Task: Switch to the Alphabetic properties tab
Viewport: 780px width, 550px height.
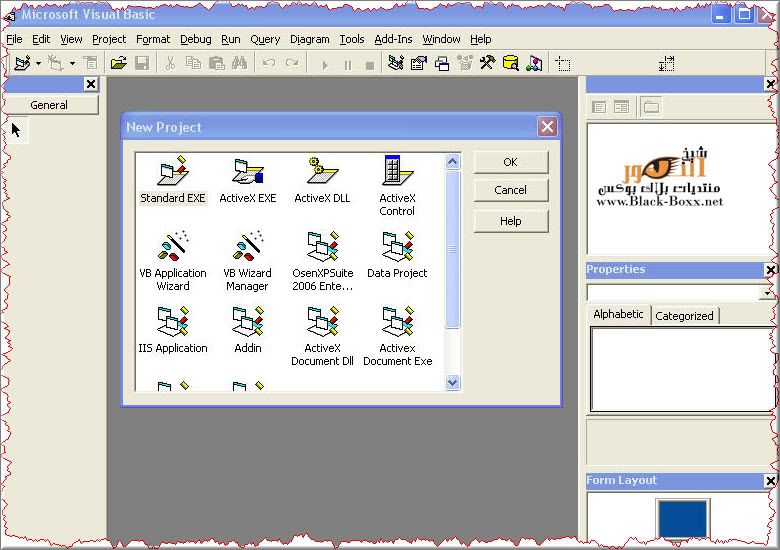Action: pos(618,314)
